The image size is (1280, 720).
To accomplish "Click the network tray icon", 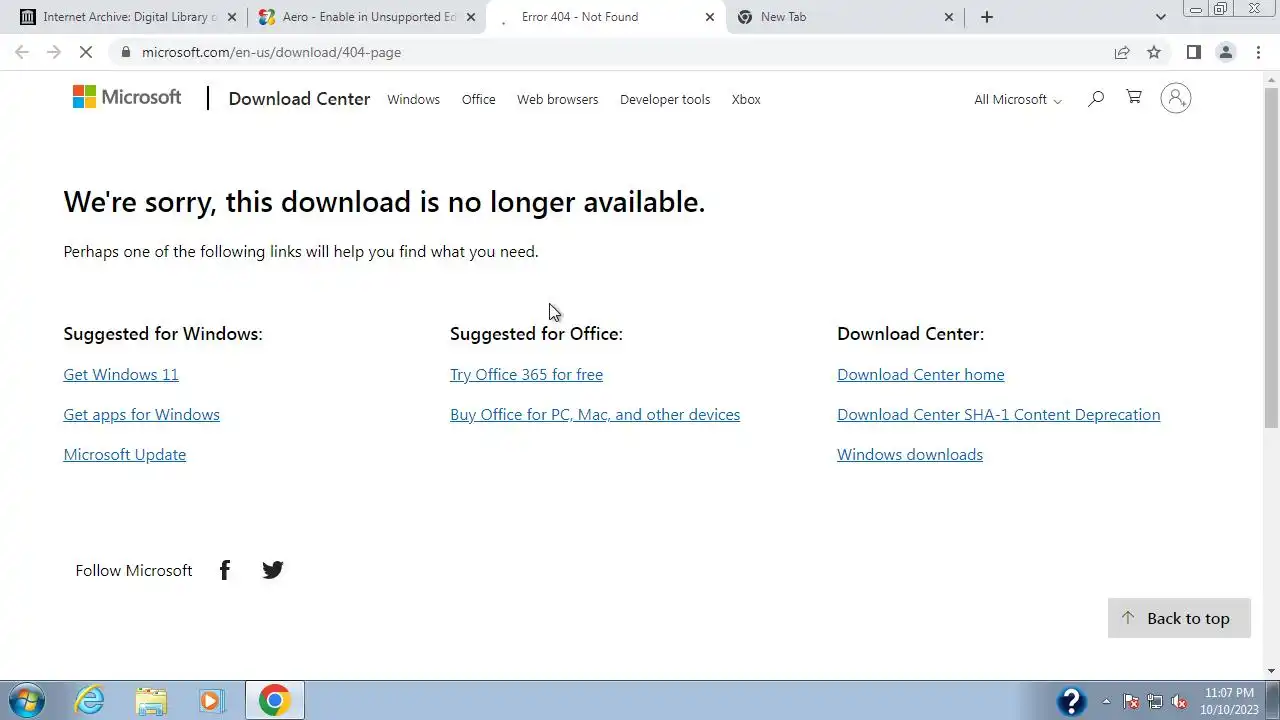I will click(x=1155, y=701).
